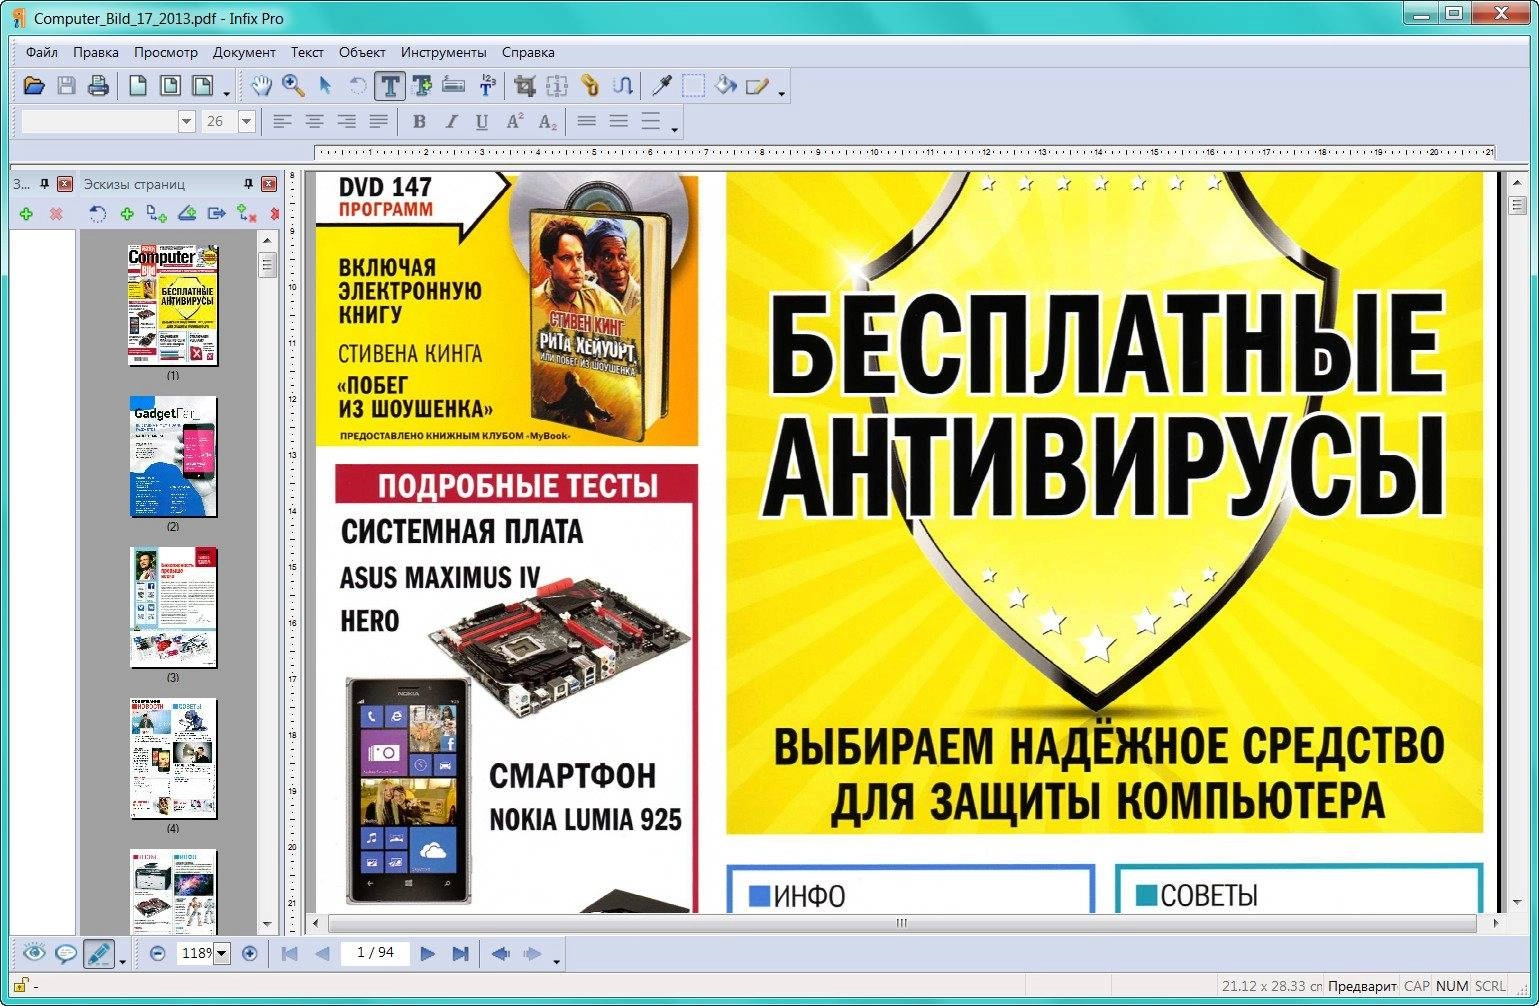
Task: Toggle Bold text formatting
Action: (419, 122)
